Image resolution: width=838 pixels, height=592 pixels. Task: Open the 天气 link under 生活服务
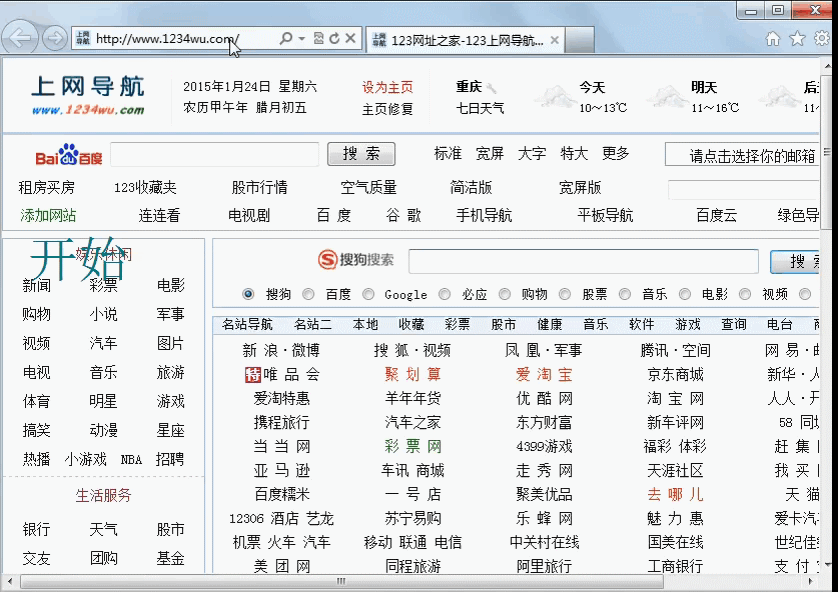[103, 529]
